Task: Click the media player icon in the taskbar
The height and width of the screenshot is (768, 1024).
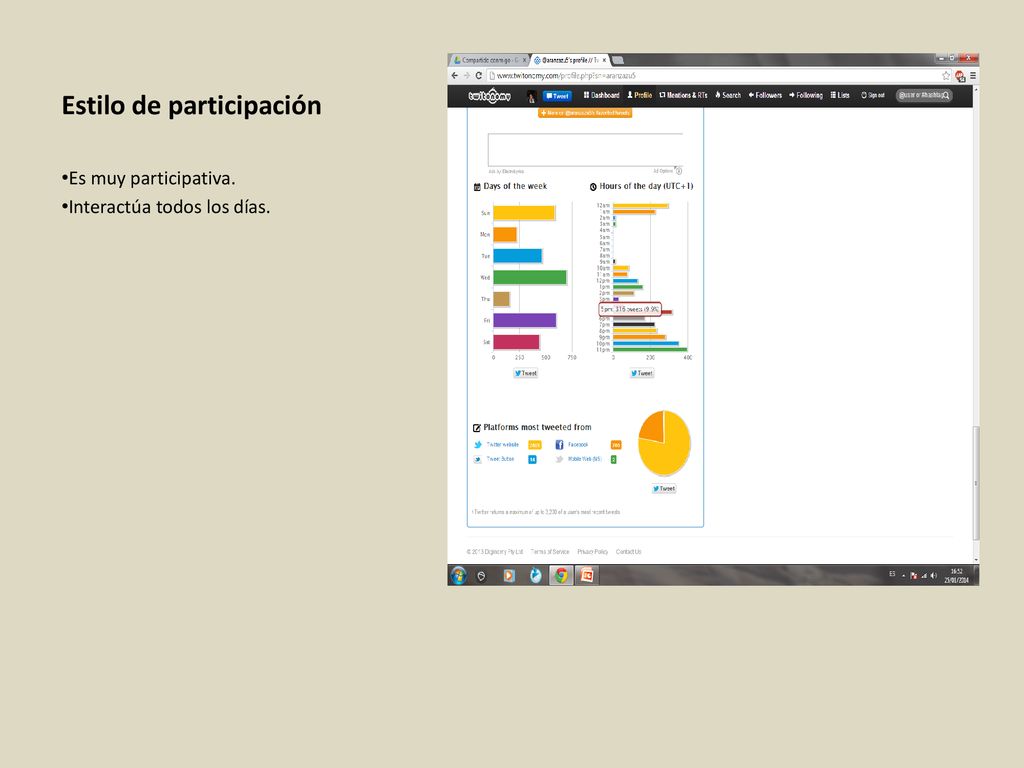Action: tap(509, 575)
